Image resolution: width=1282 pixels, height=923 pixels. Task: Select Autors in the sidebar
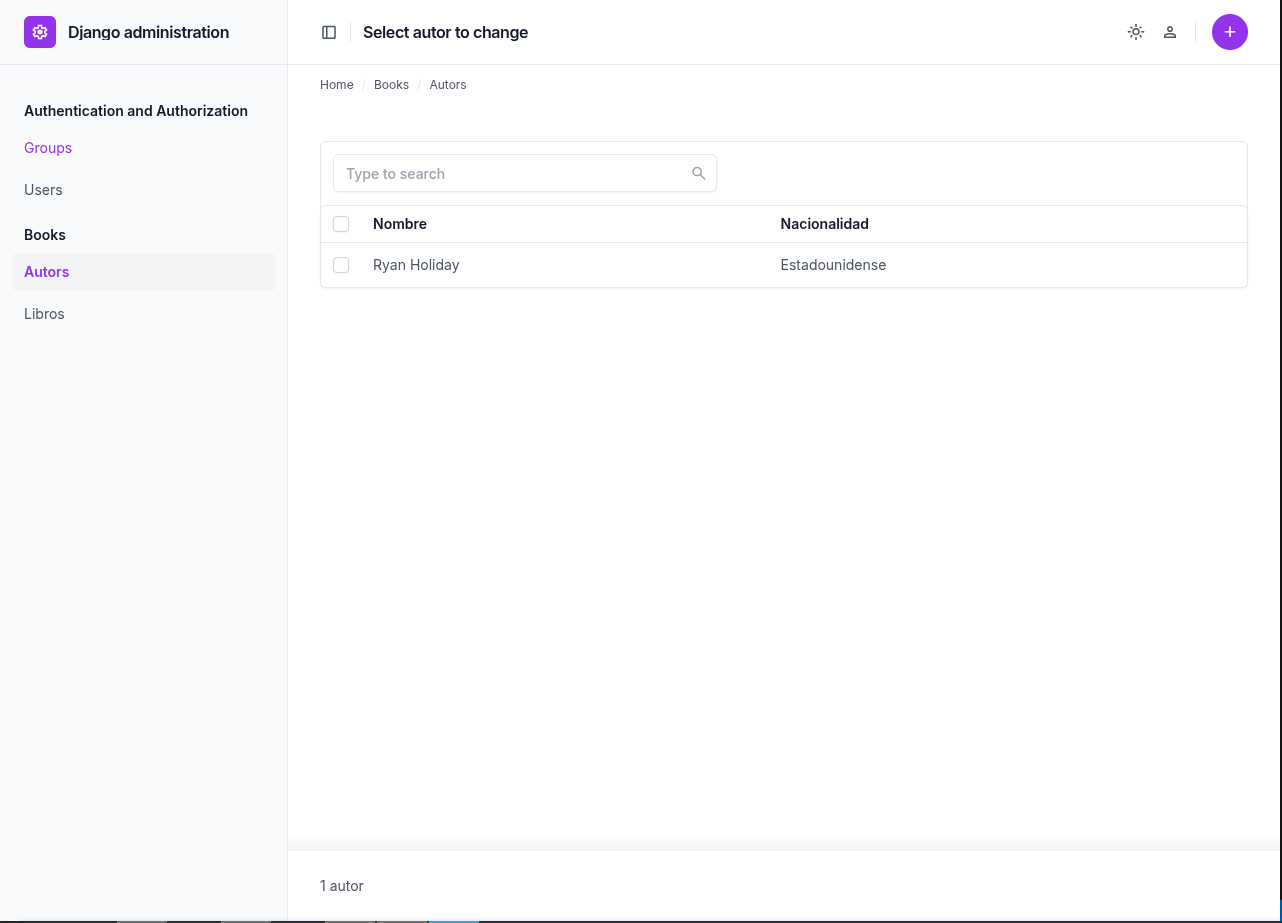pyautogui.click(x=144, y=272)
